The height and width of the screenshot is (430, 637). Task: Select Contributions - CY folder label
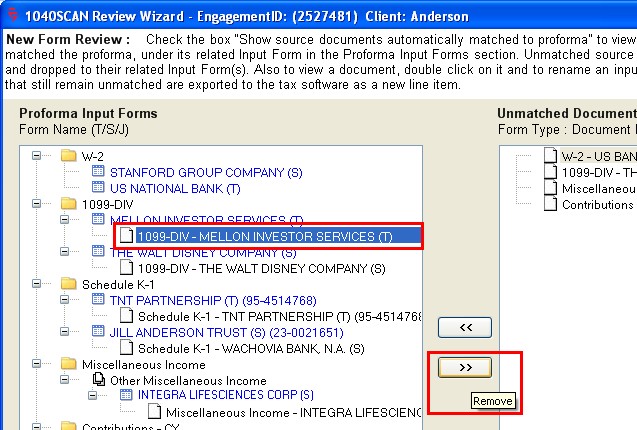[x=130, y=427]
